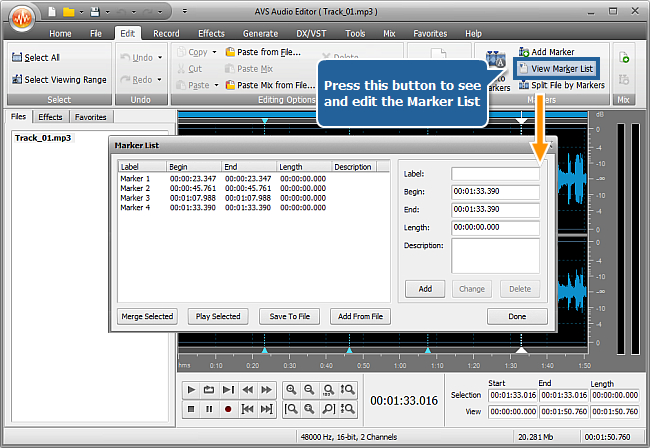
Task: Start recording with red Record button
Action: [x=228, y=409]
